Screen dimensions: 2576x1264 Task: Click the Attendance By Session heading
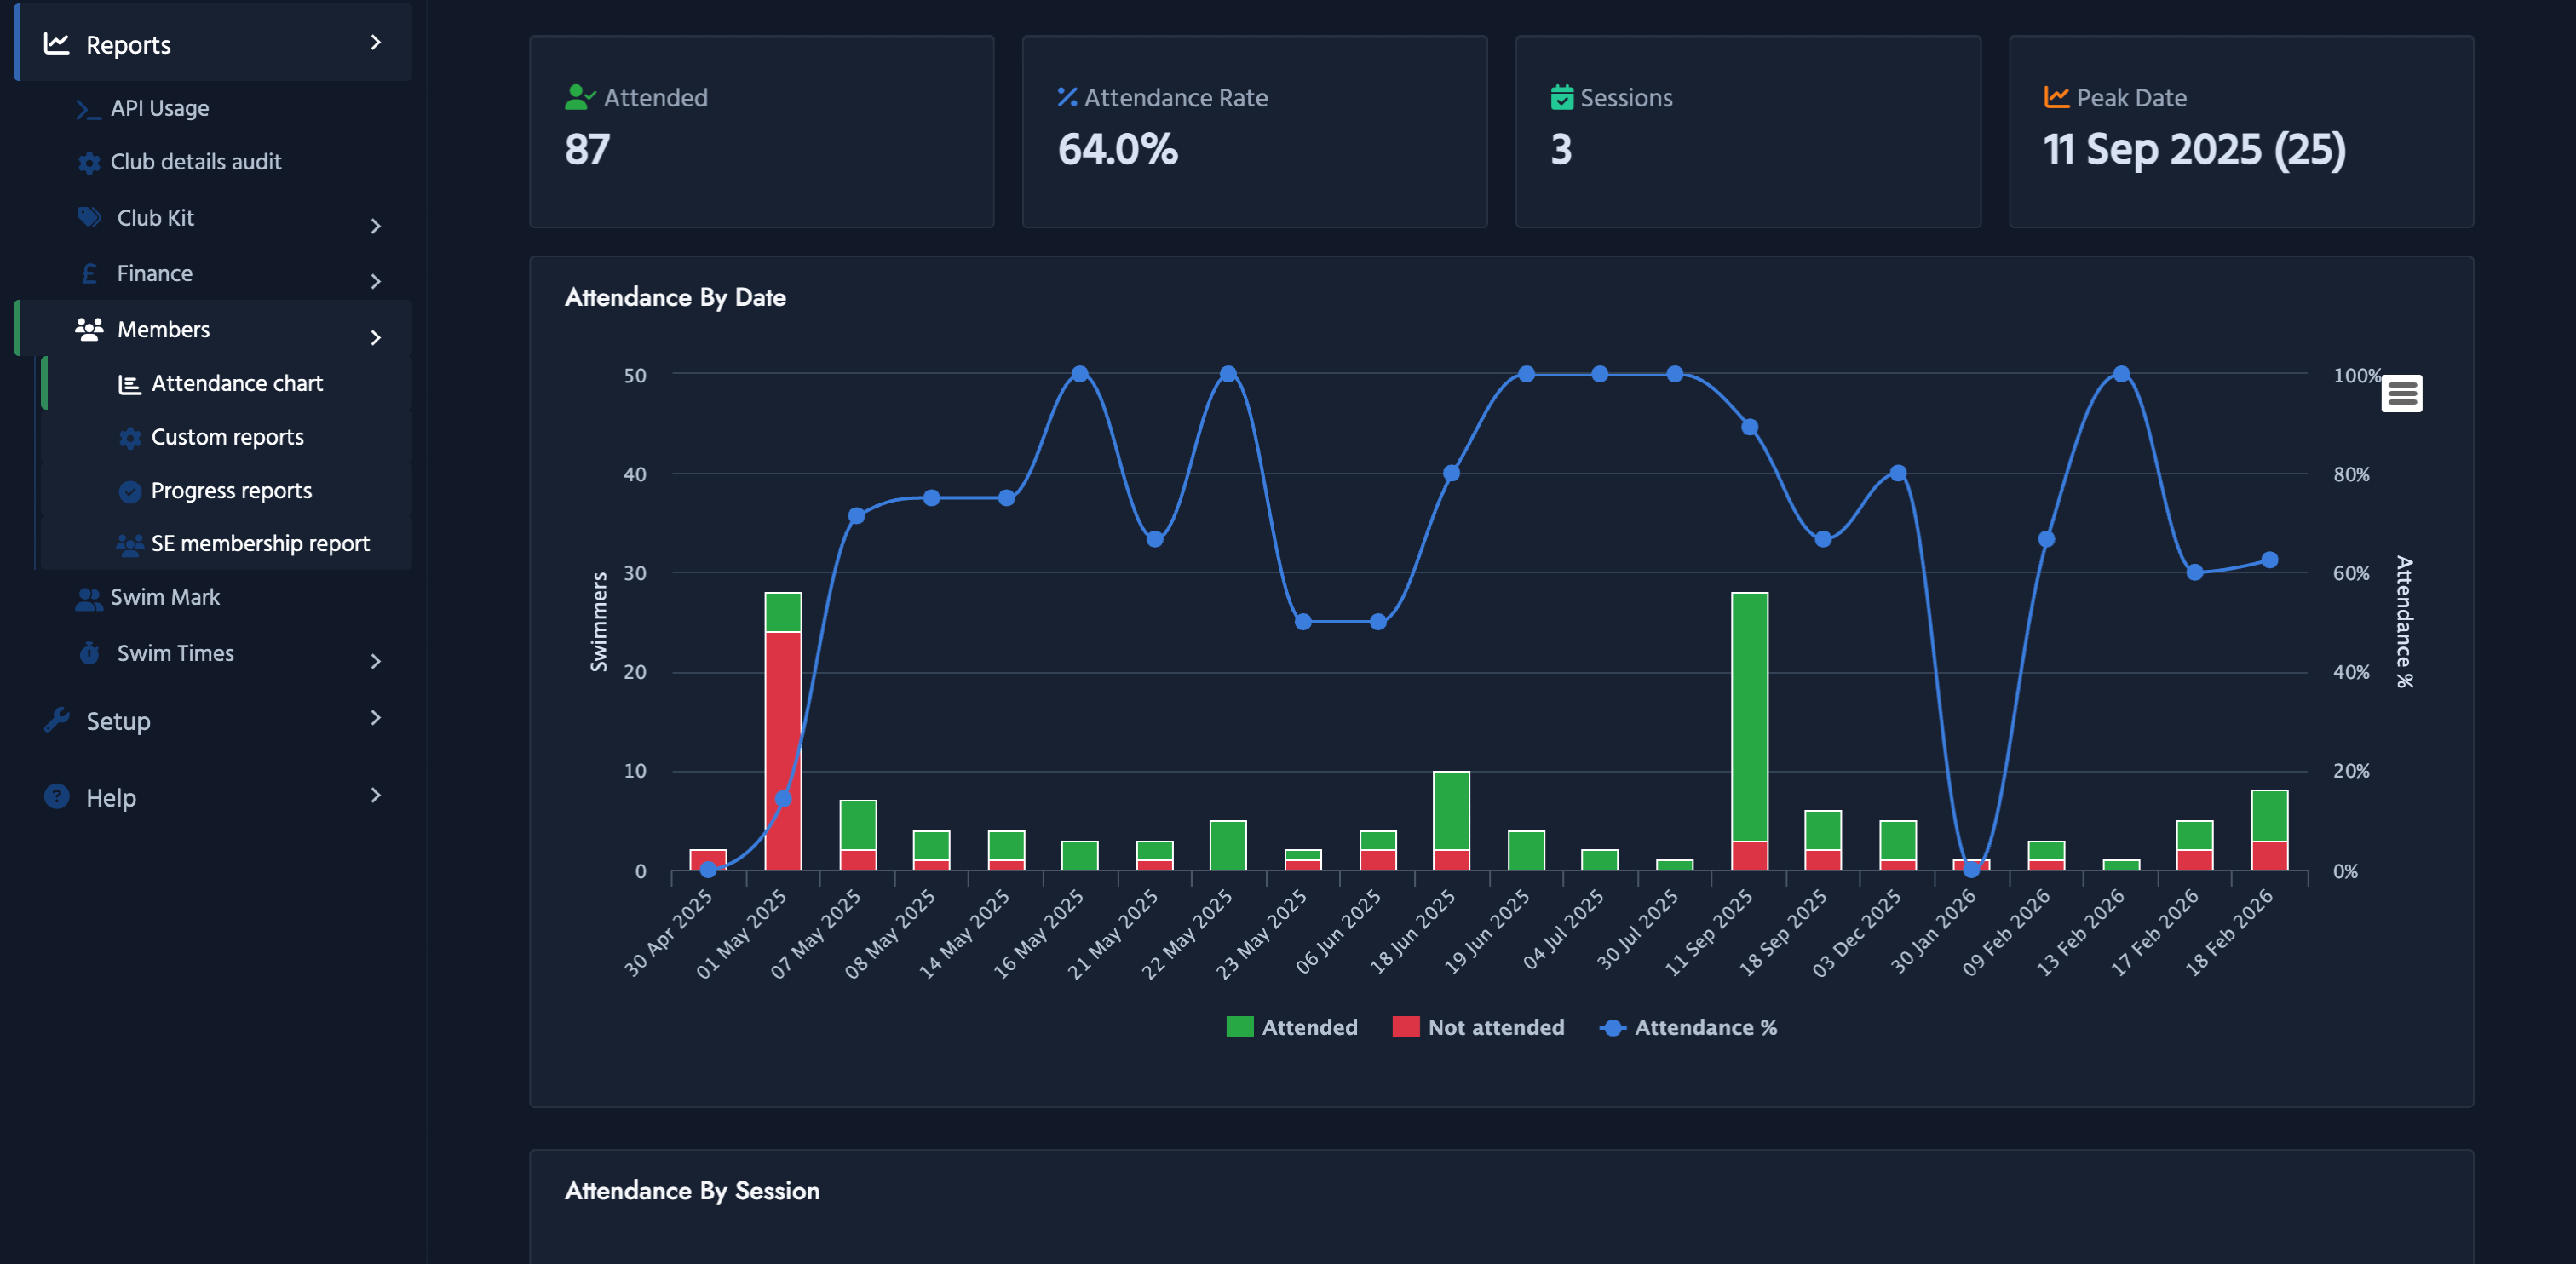pyautogui.click(x=692, y=1190)
